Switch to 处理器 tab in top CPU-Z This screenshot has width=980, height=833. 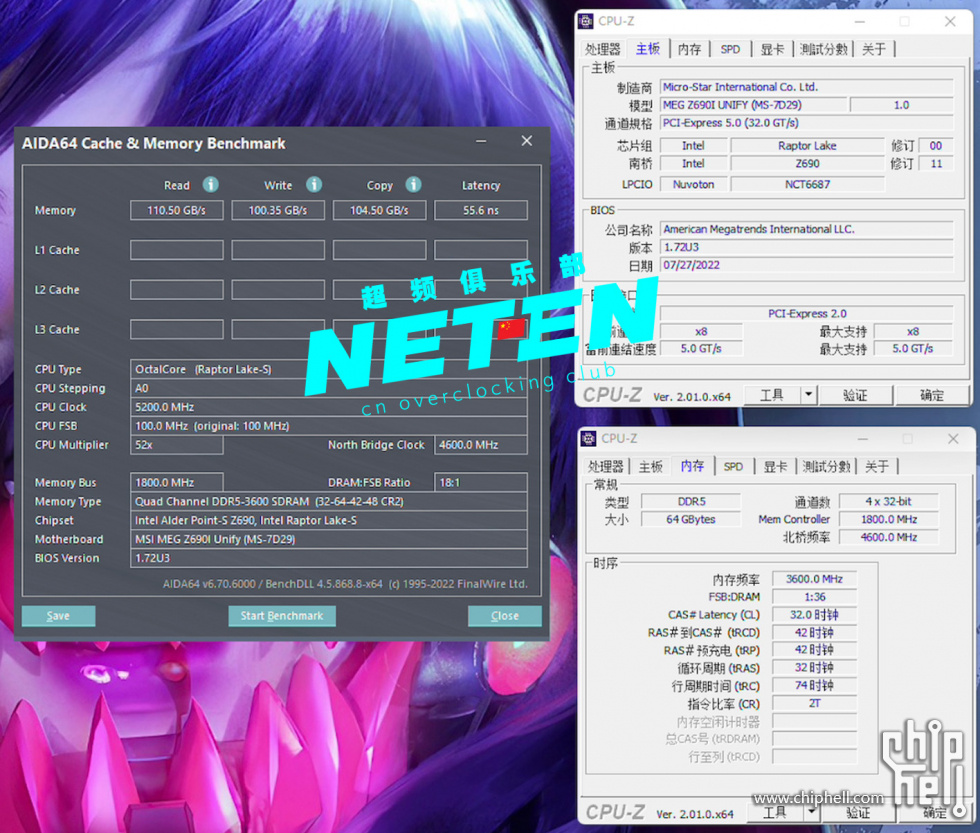(602, 49)
